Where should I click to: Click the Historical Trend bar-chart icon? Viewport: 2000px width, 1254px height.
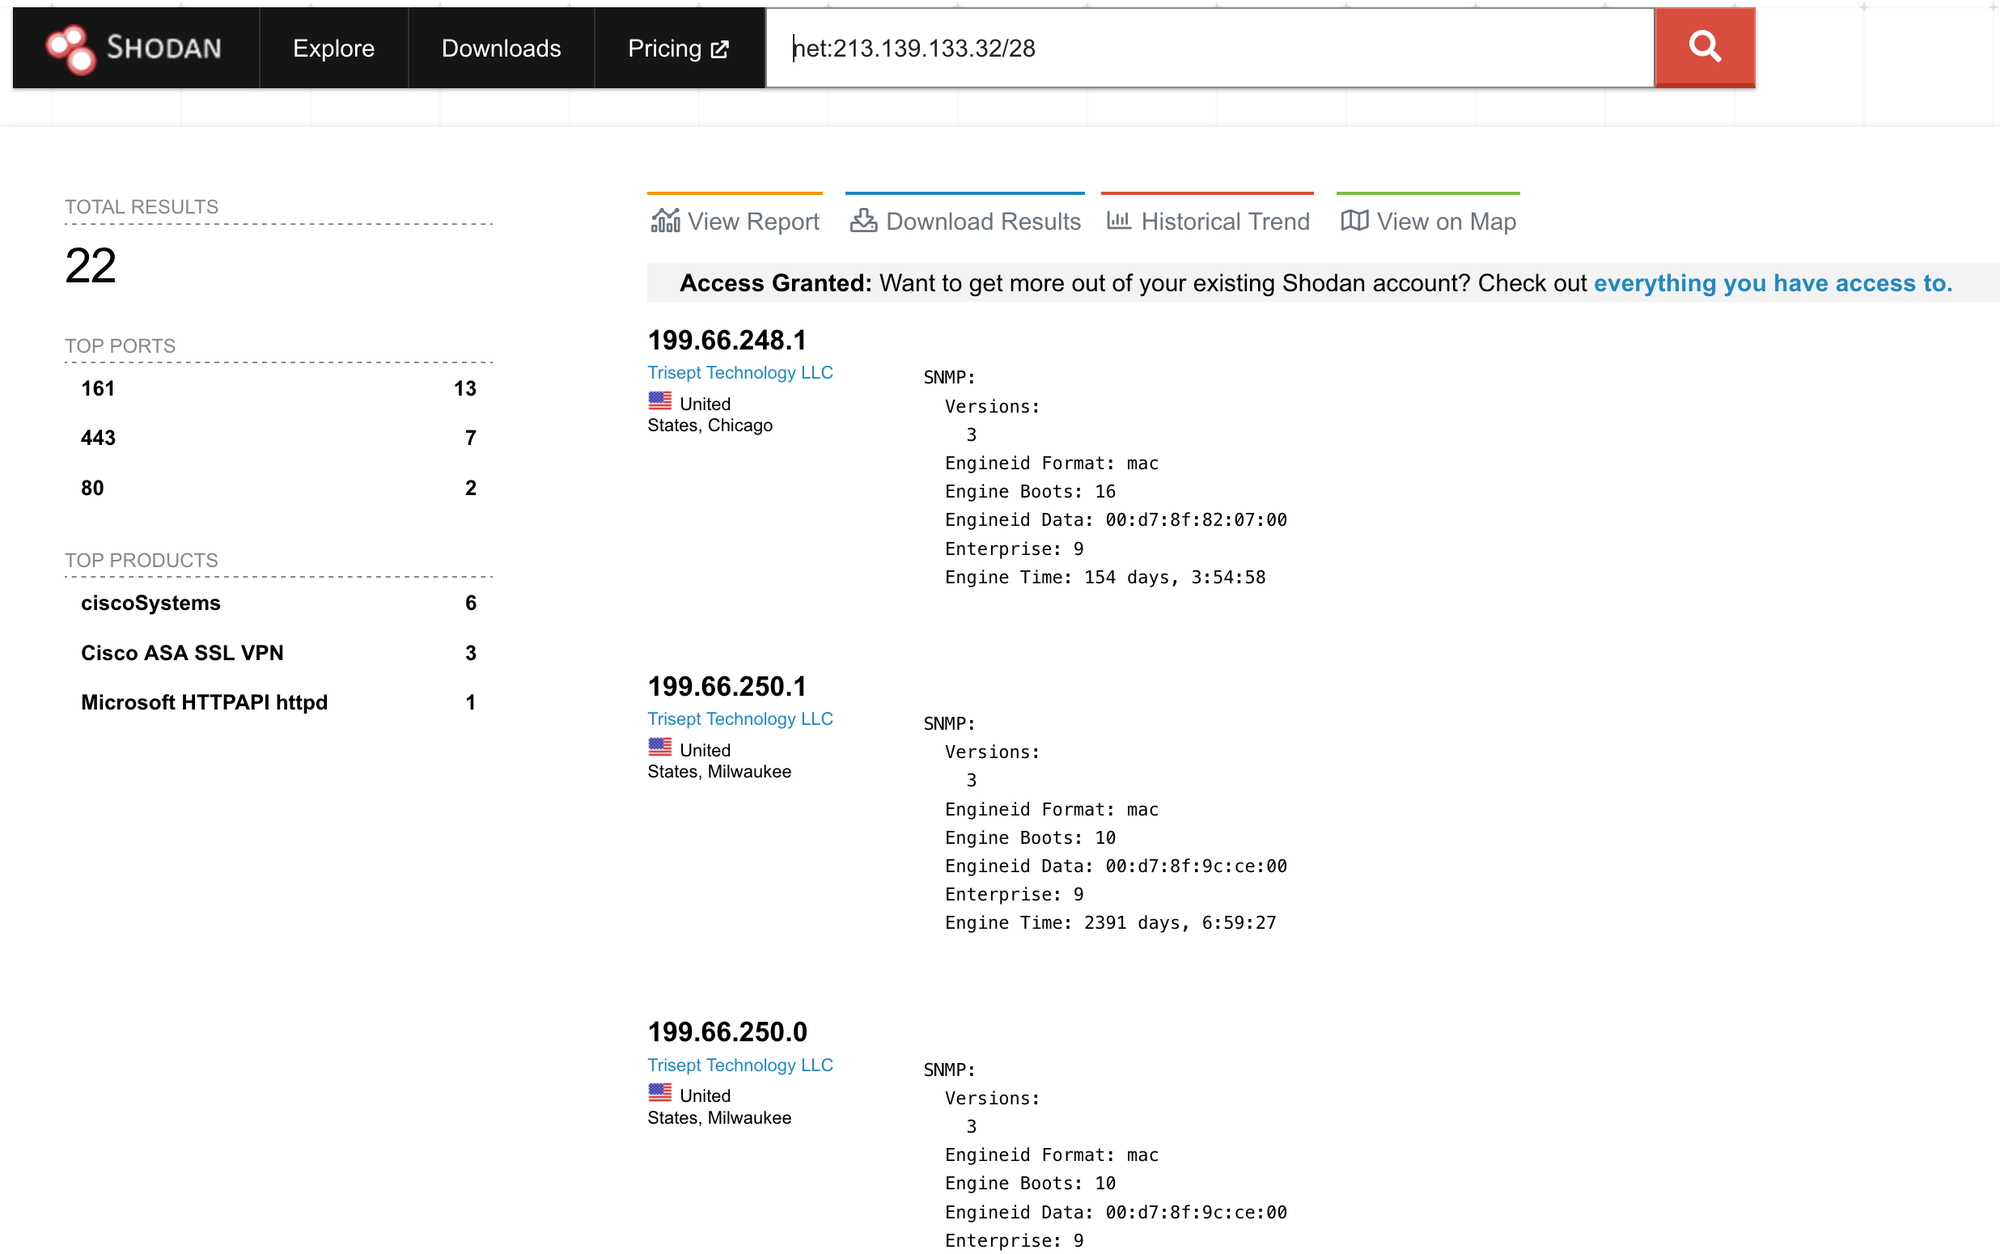(1118, 220)
